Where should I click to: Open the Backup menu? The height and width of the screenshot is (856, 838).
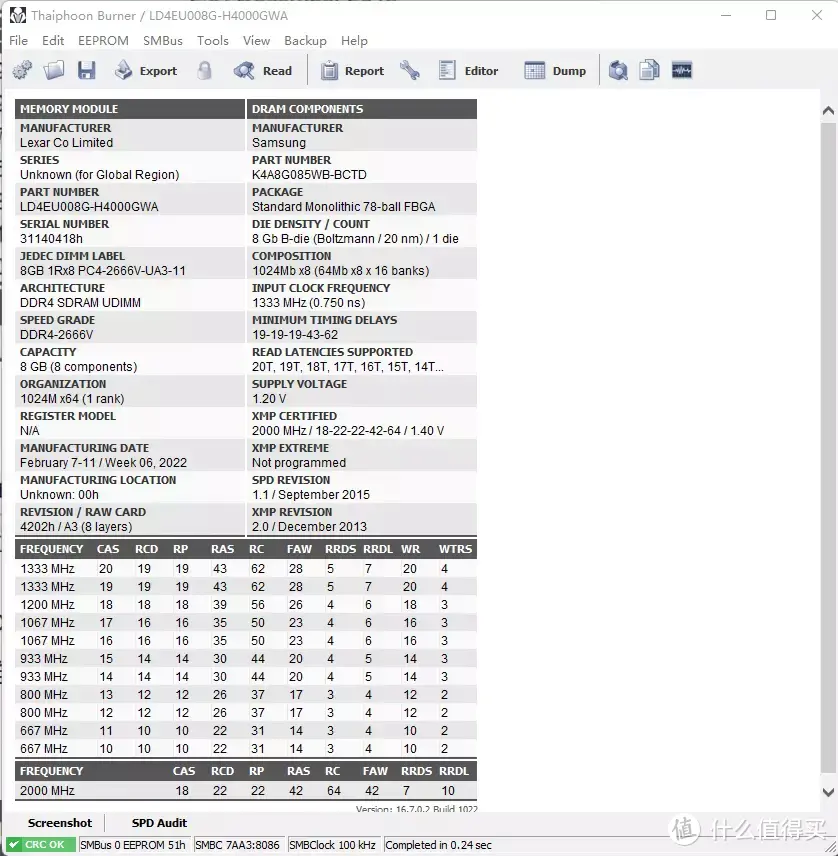click(x=305, y=41)
